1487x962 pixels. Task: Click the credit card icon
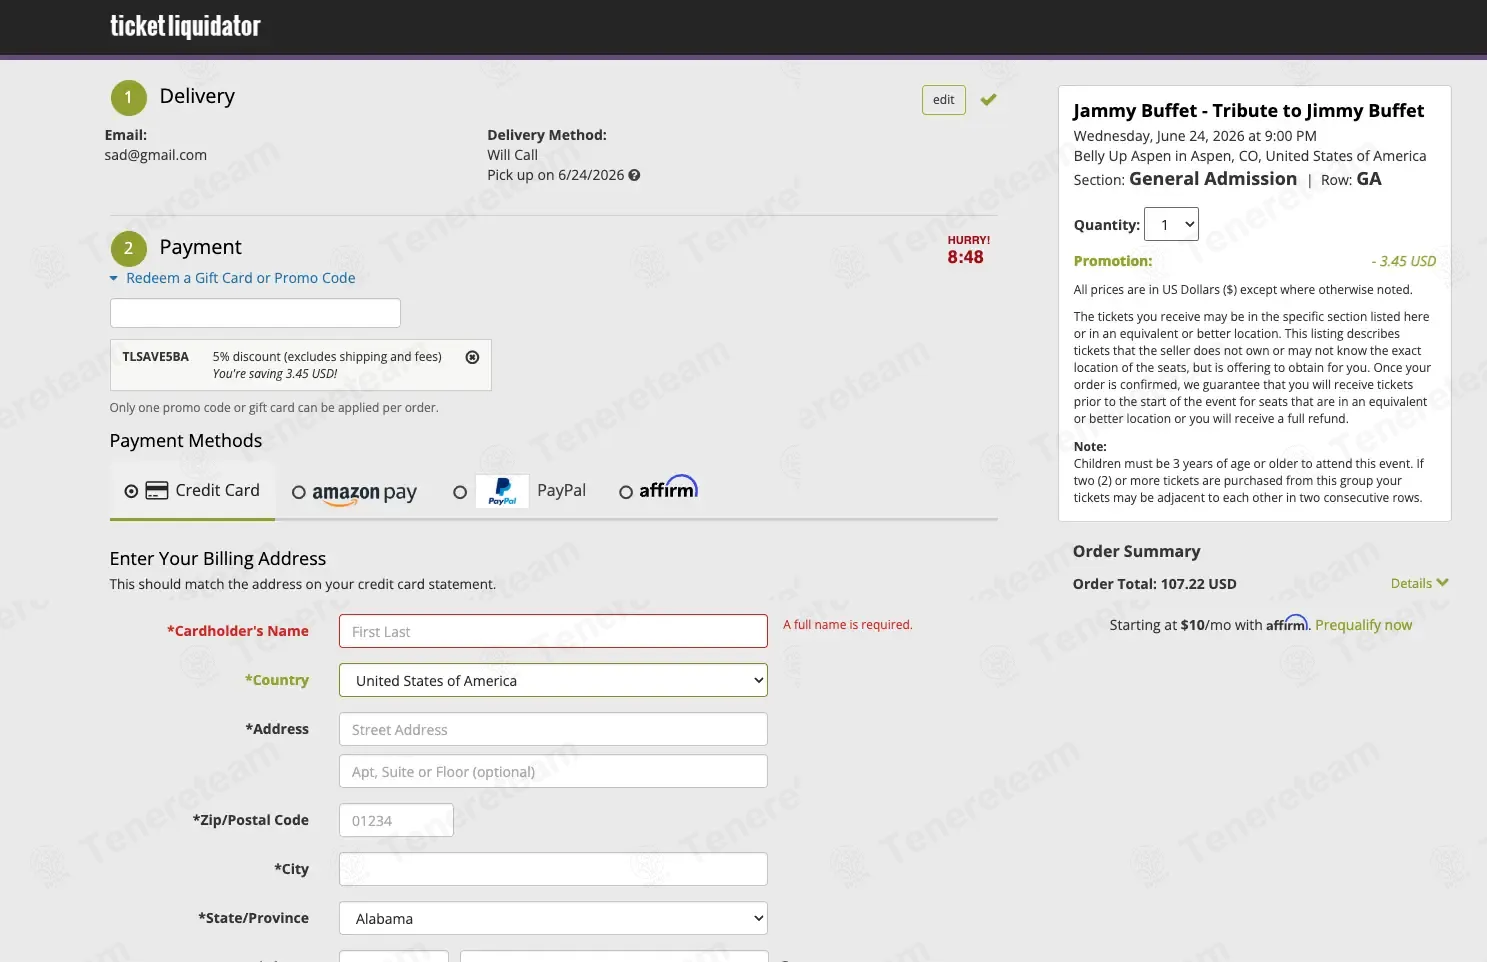157,491
